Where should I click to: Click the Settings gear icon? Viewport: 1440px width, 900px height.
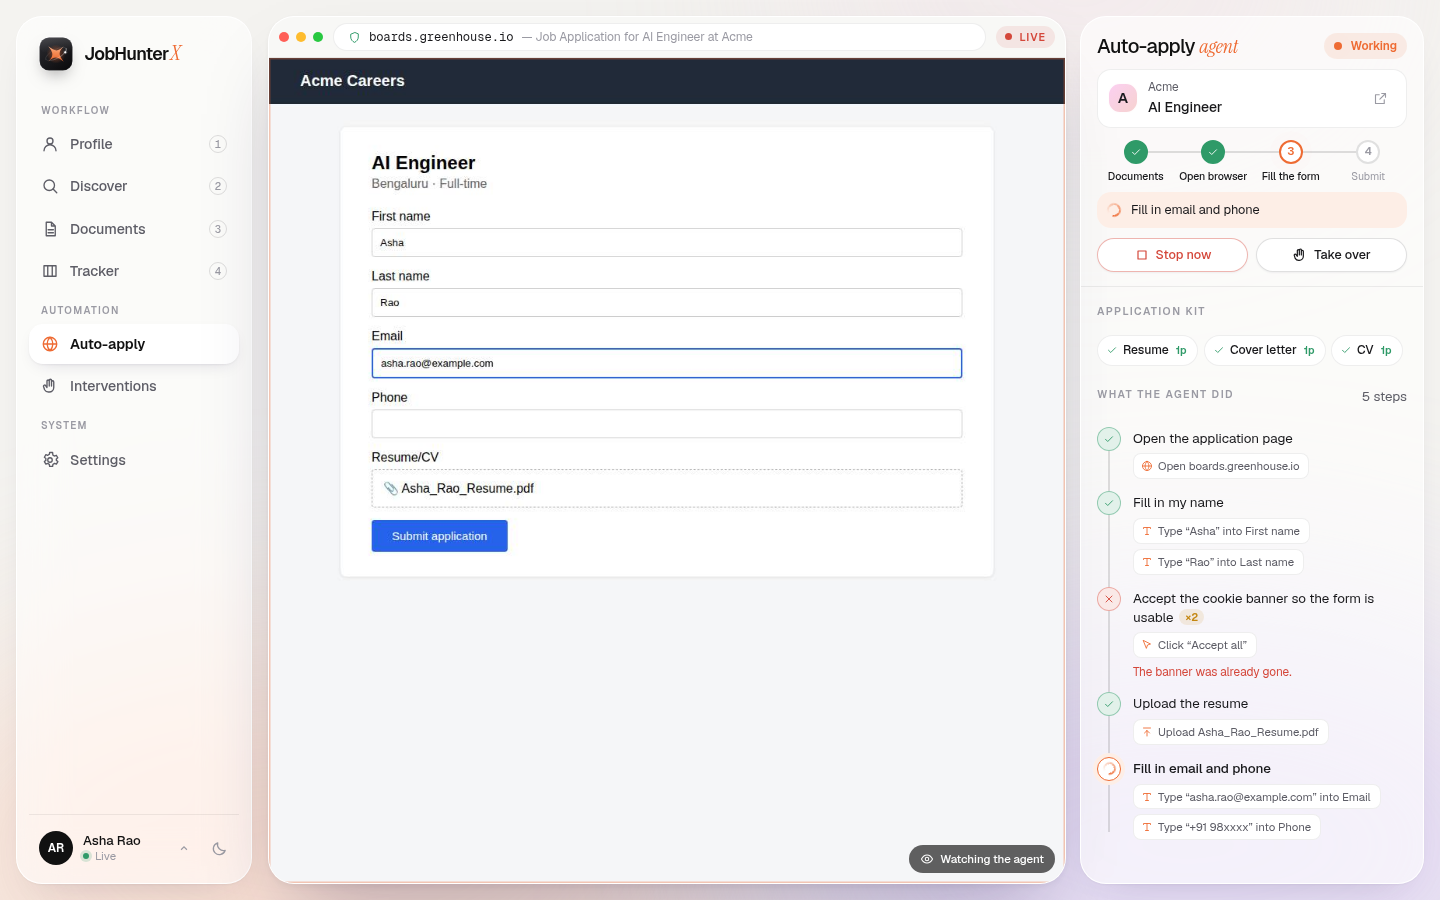(50, 460)
